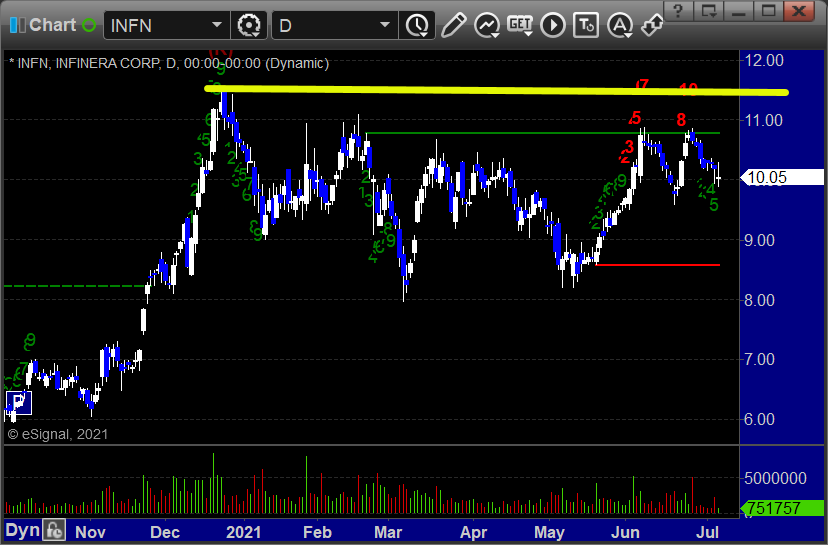Minimize the chart window

point(739,11)
